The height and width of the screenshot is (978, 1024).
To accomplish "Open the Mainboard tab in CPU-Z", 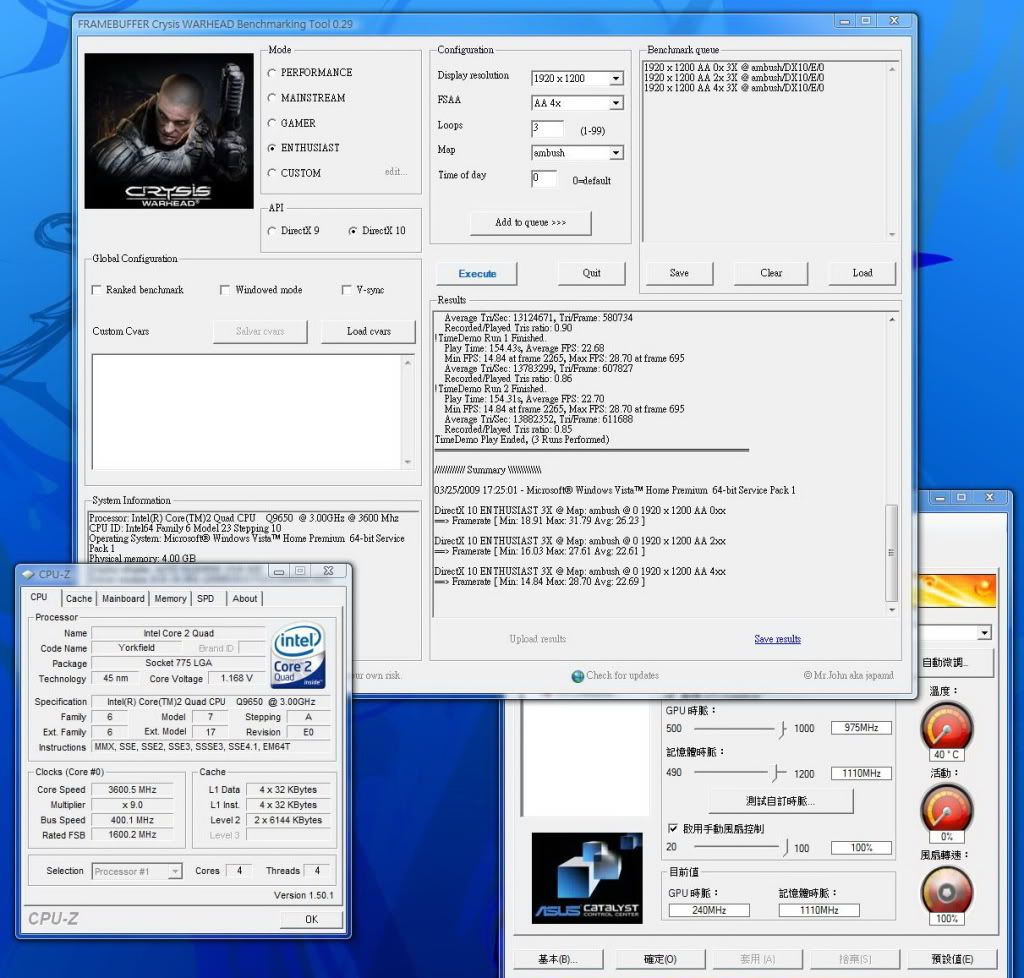I will tap(123, 599).
